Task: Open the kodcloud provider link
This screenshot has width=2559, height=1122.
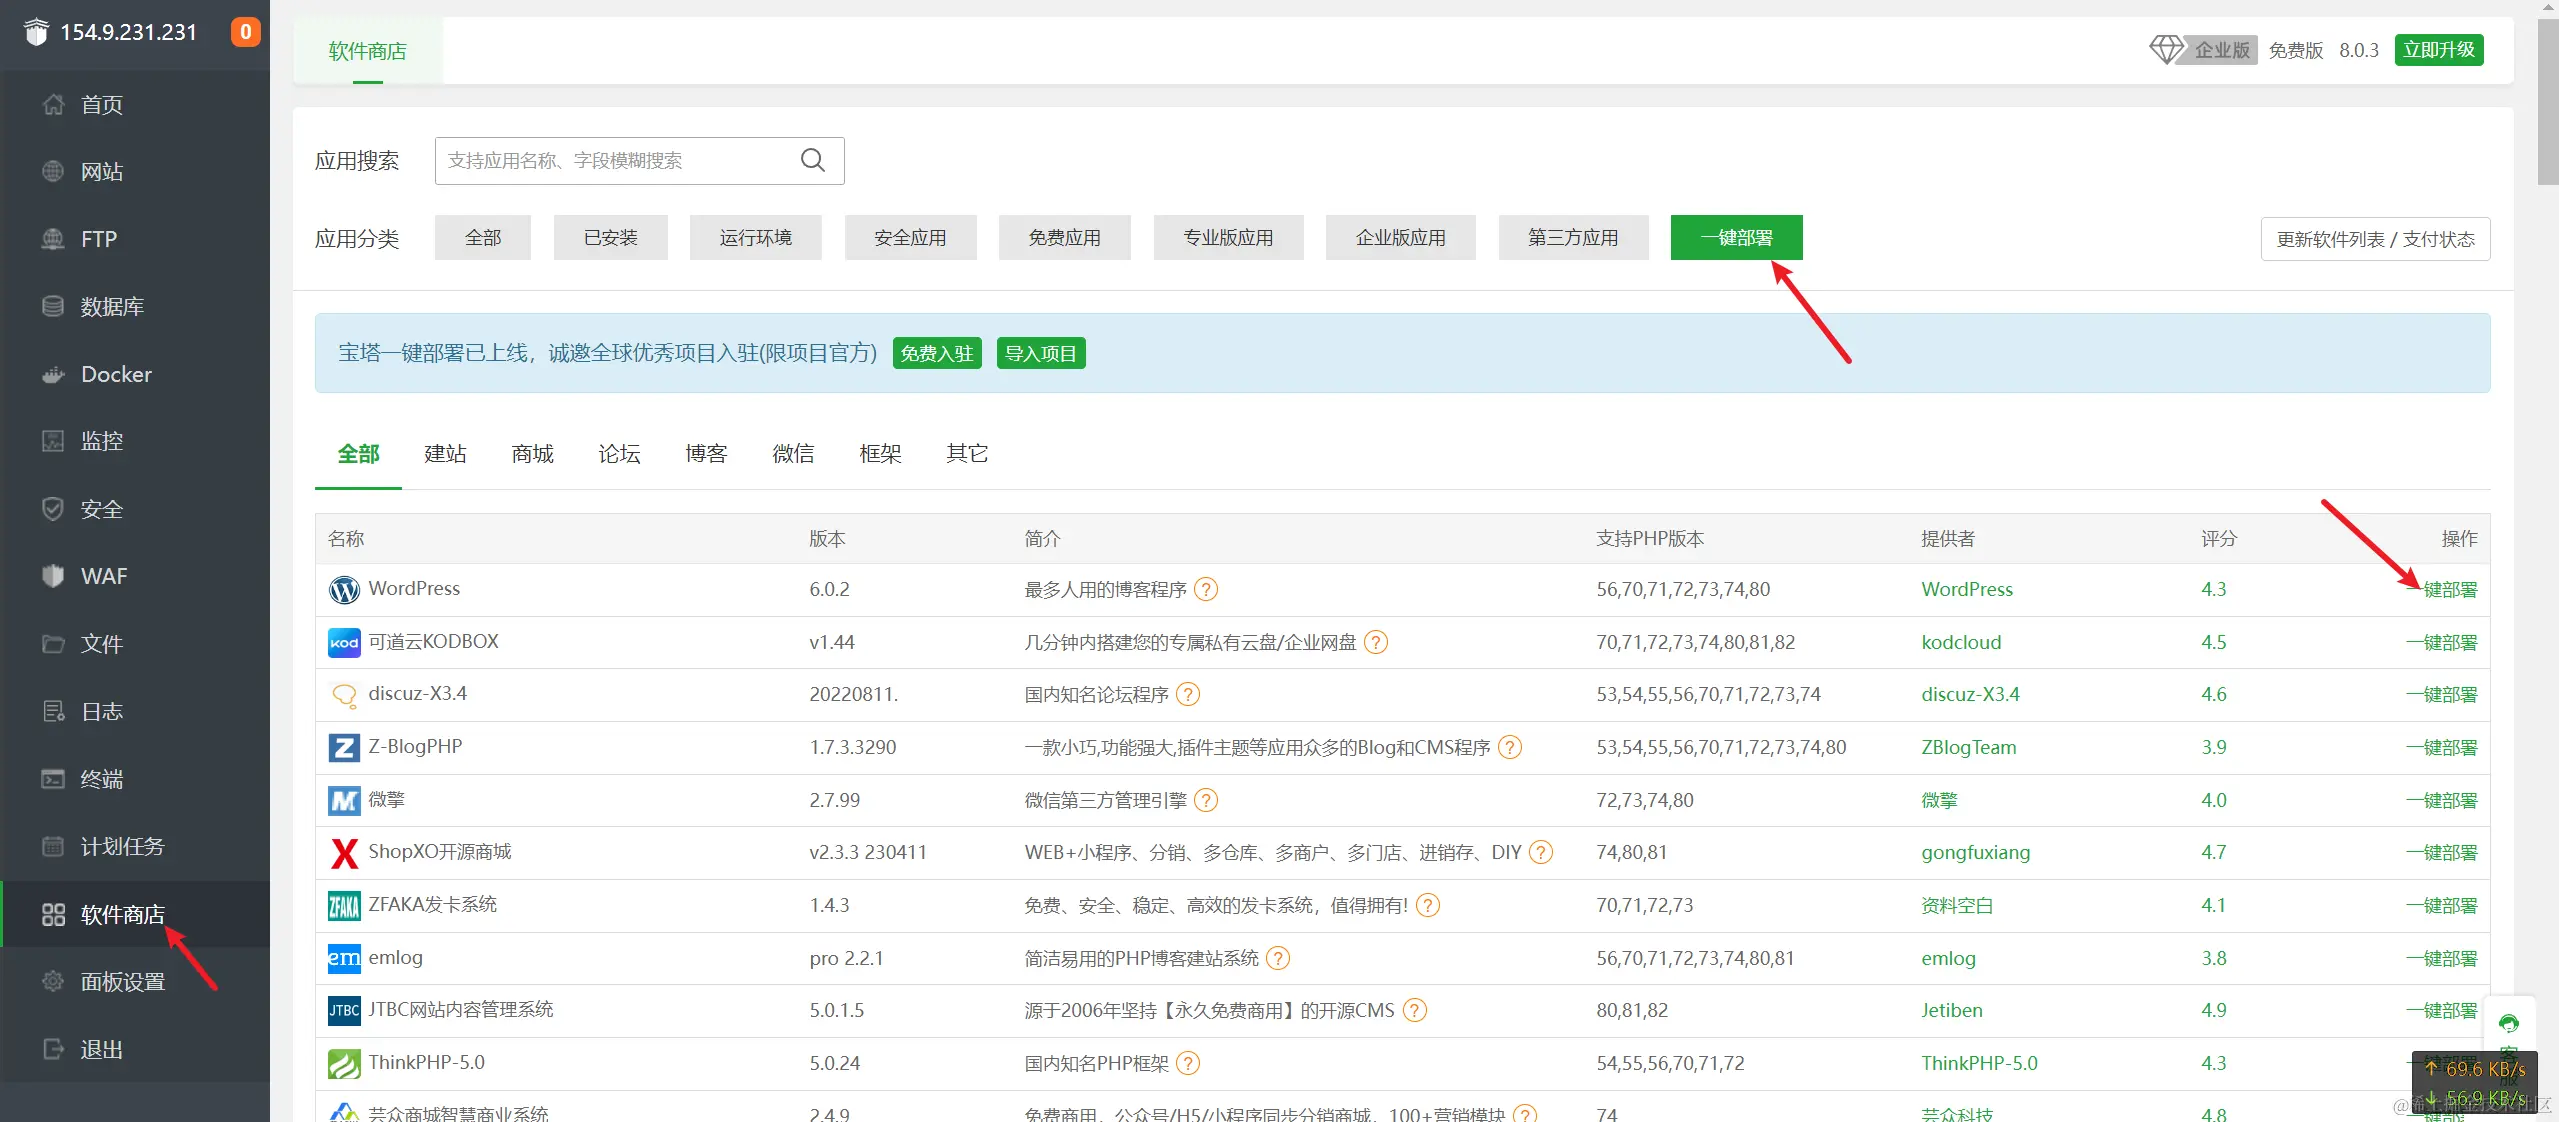Action: click(1961, 642)
